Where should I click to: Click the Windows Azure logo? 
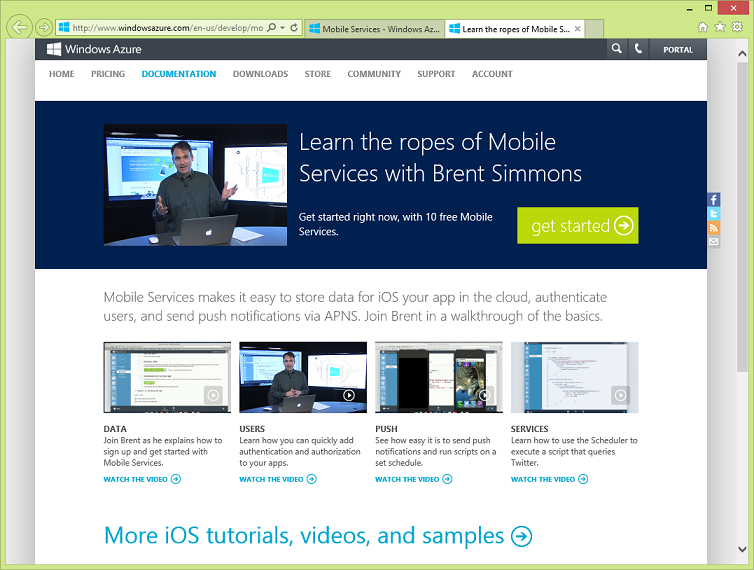[94, 49]
